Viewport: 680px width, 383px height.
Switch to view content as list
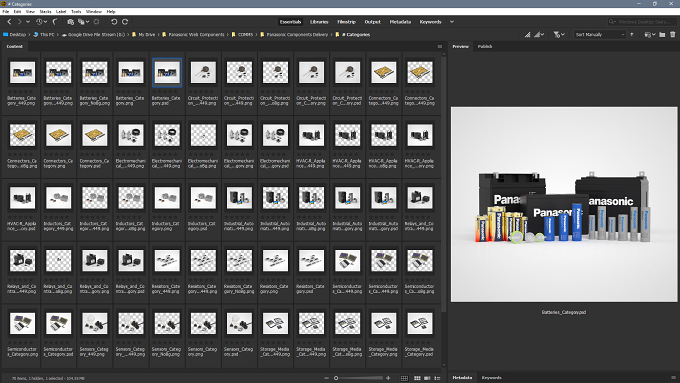click(437, 378)
